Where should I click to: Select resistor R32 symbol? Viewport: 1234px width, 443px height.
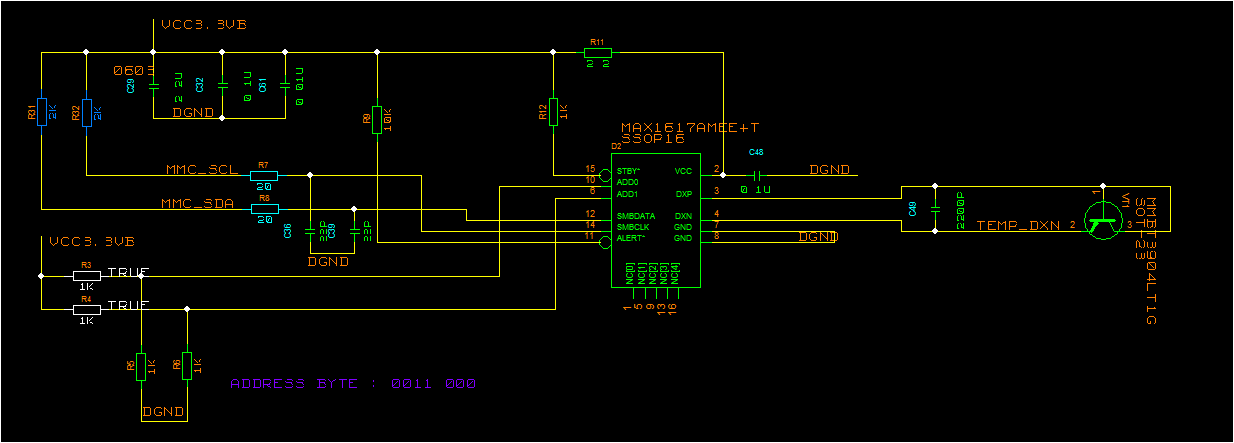point(86,111)
